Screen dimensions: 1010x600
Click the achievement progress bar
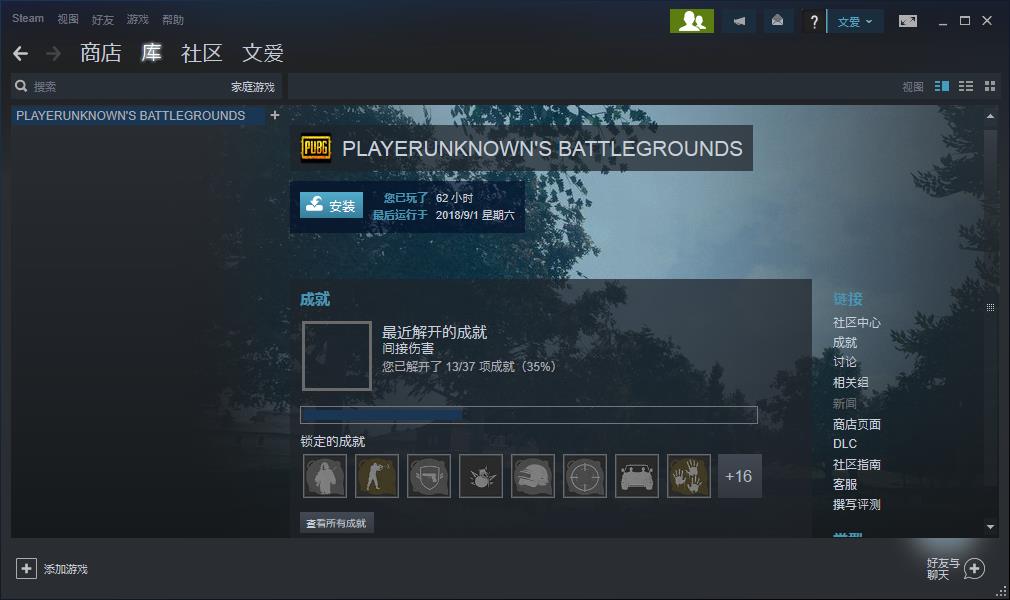[529, 414]
